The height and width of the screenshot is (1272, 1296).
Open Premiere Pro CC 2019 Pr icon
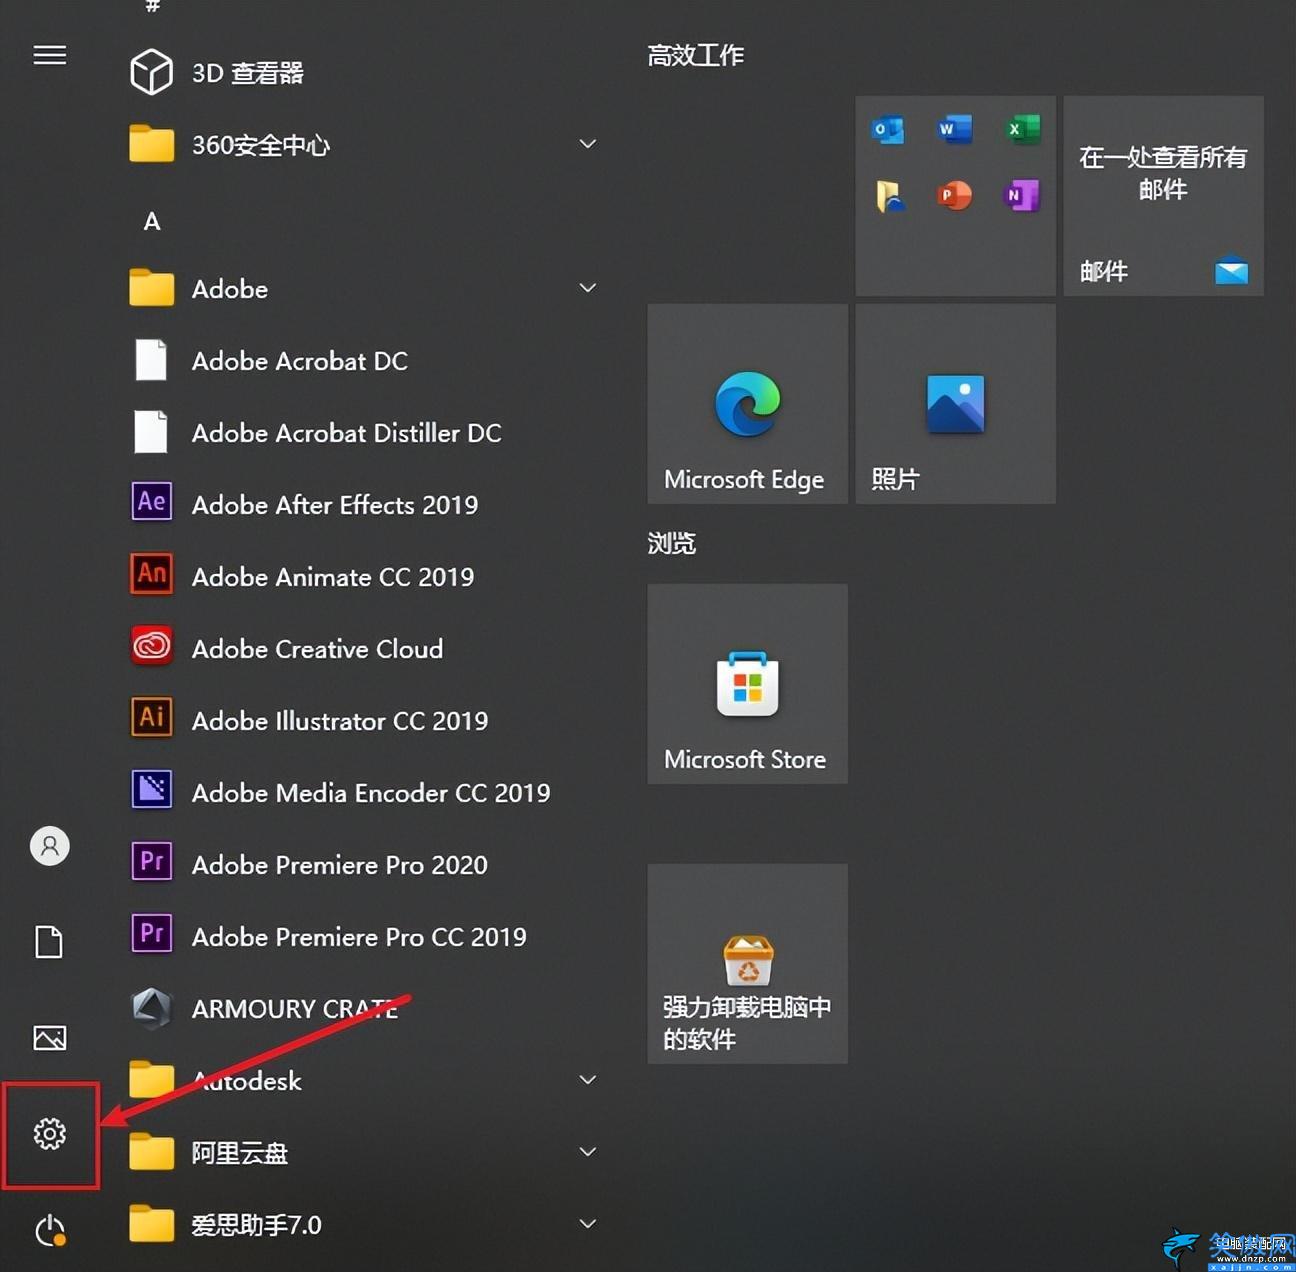(152, 934)
